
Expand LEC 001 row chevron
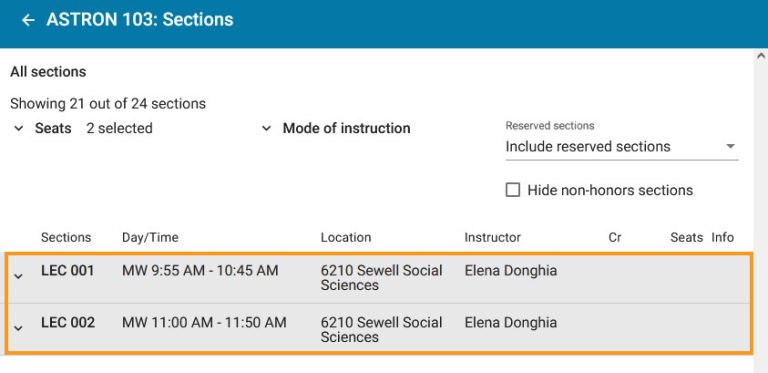click(x=18, y=277)
